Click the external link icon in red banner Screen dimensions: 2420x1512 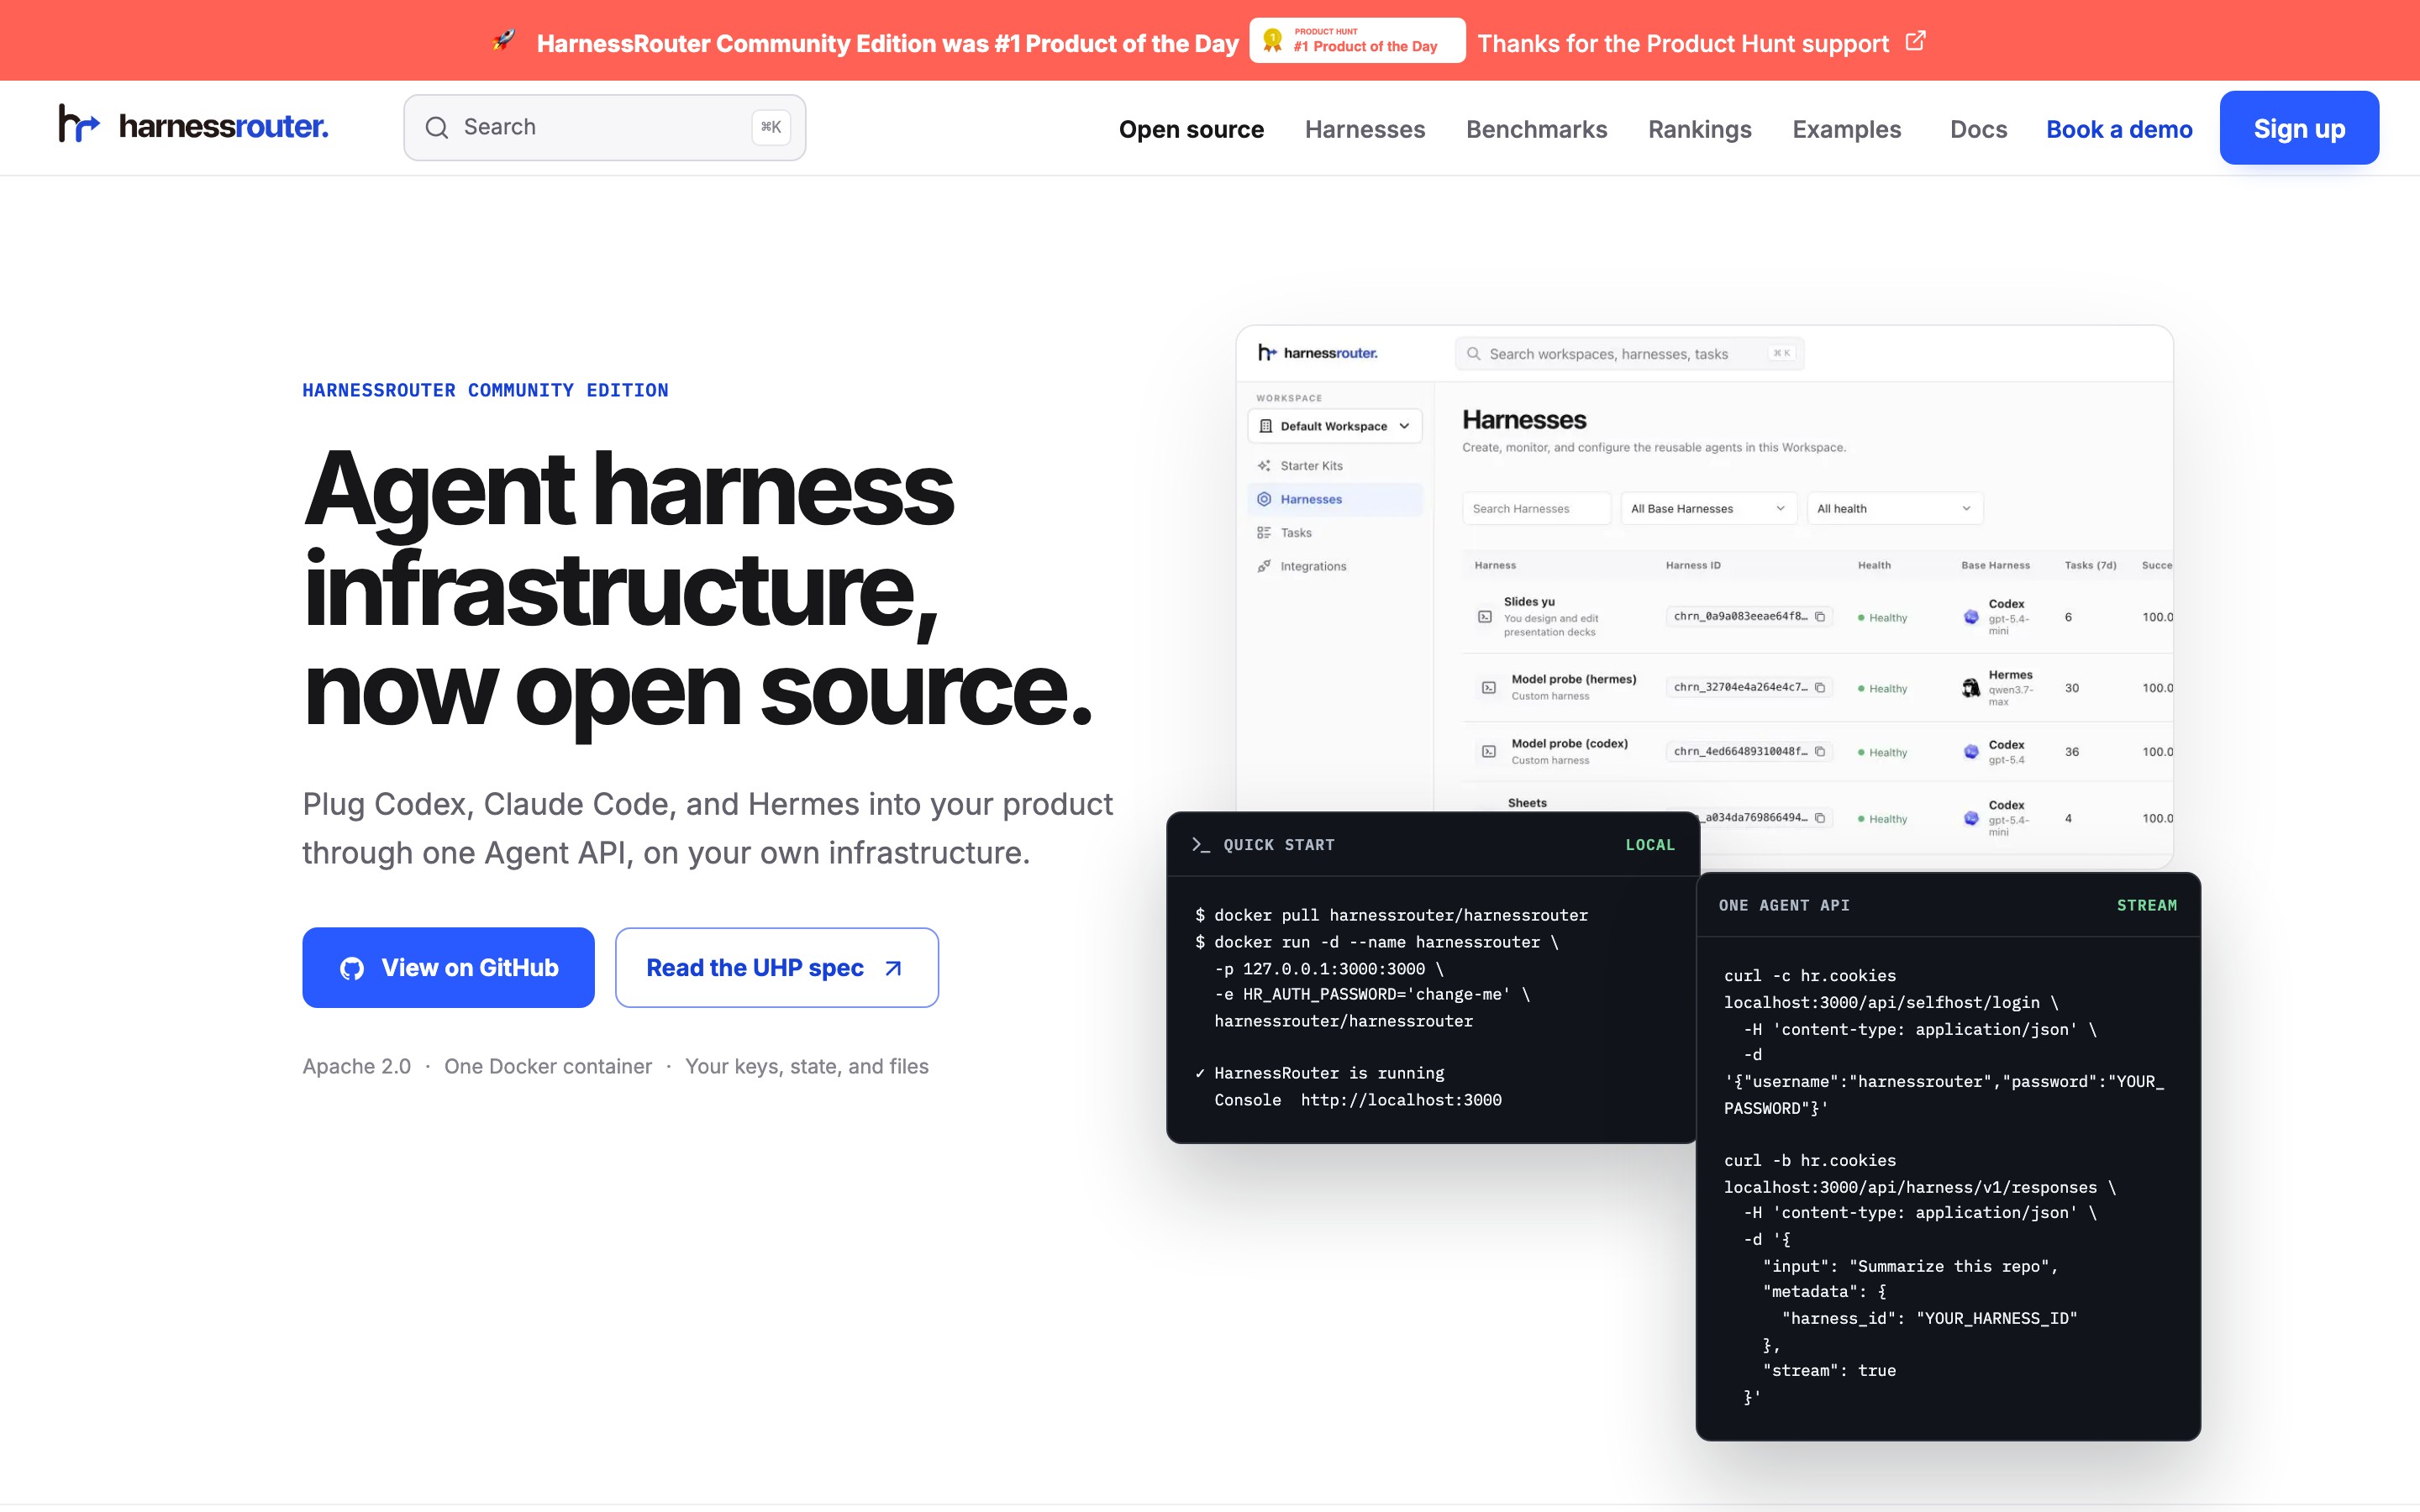point(1915,41)
